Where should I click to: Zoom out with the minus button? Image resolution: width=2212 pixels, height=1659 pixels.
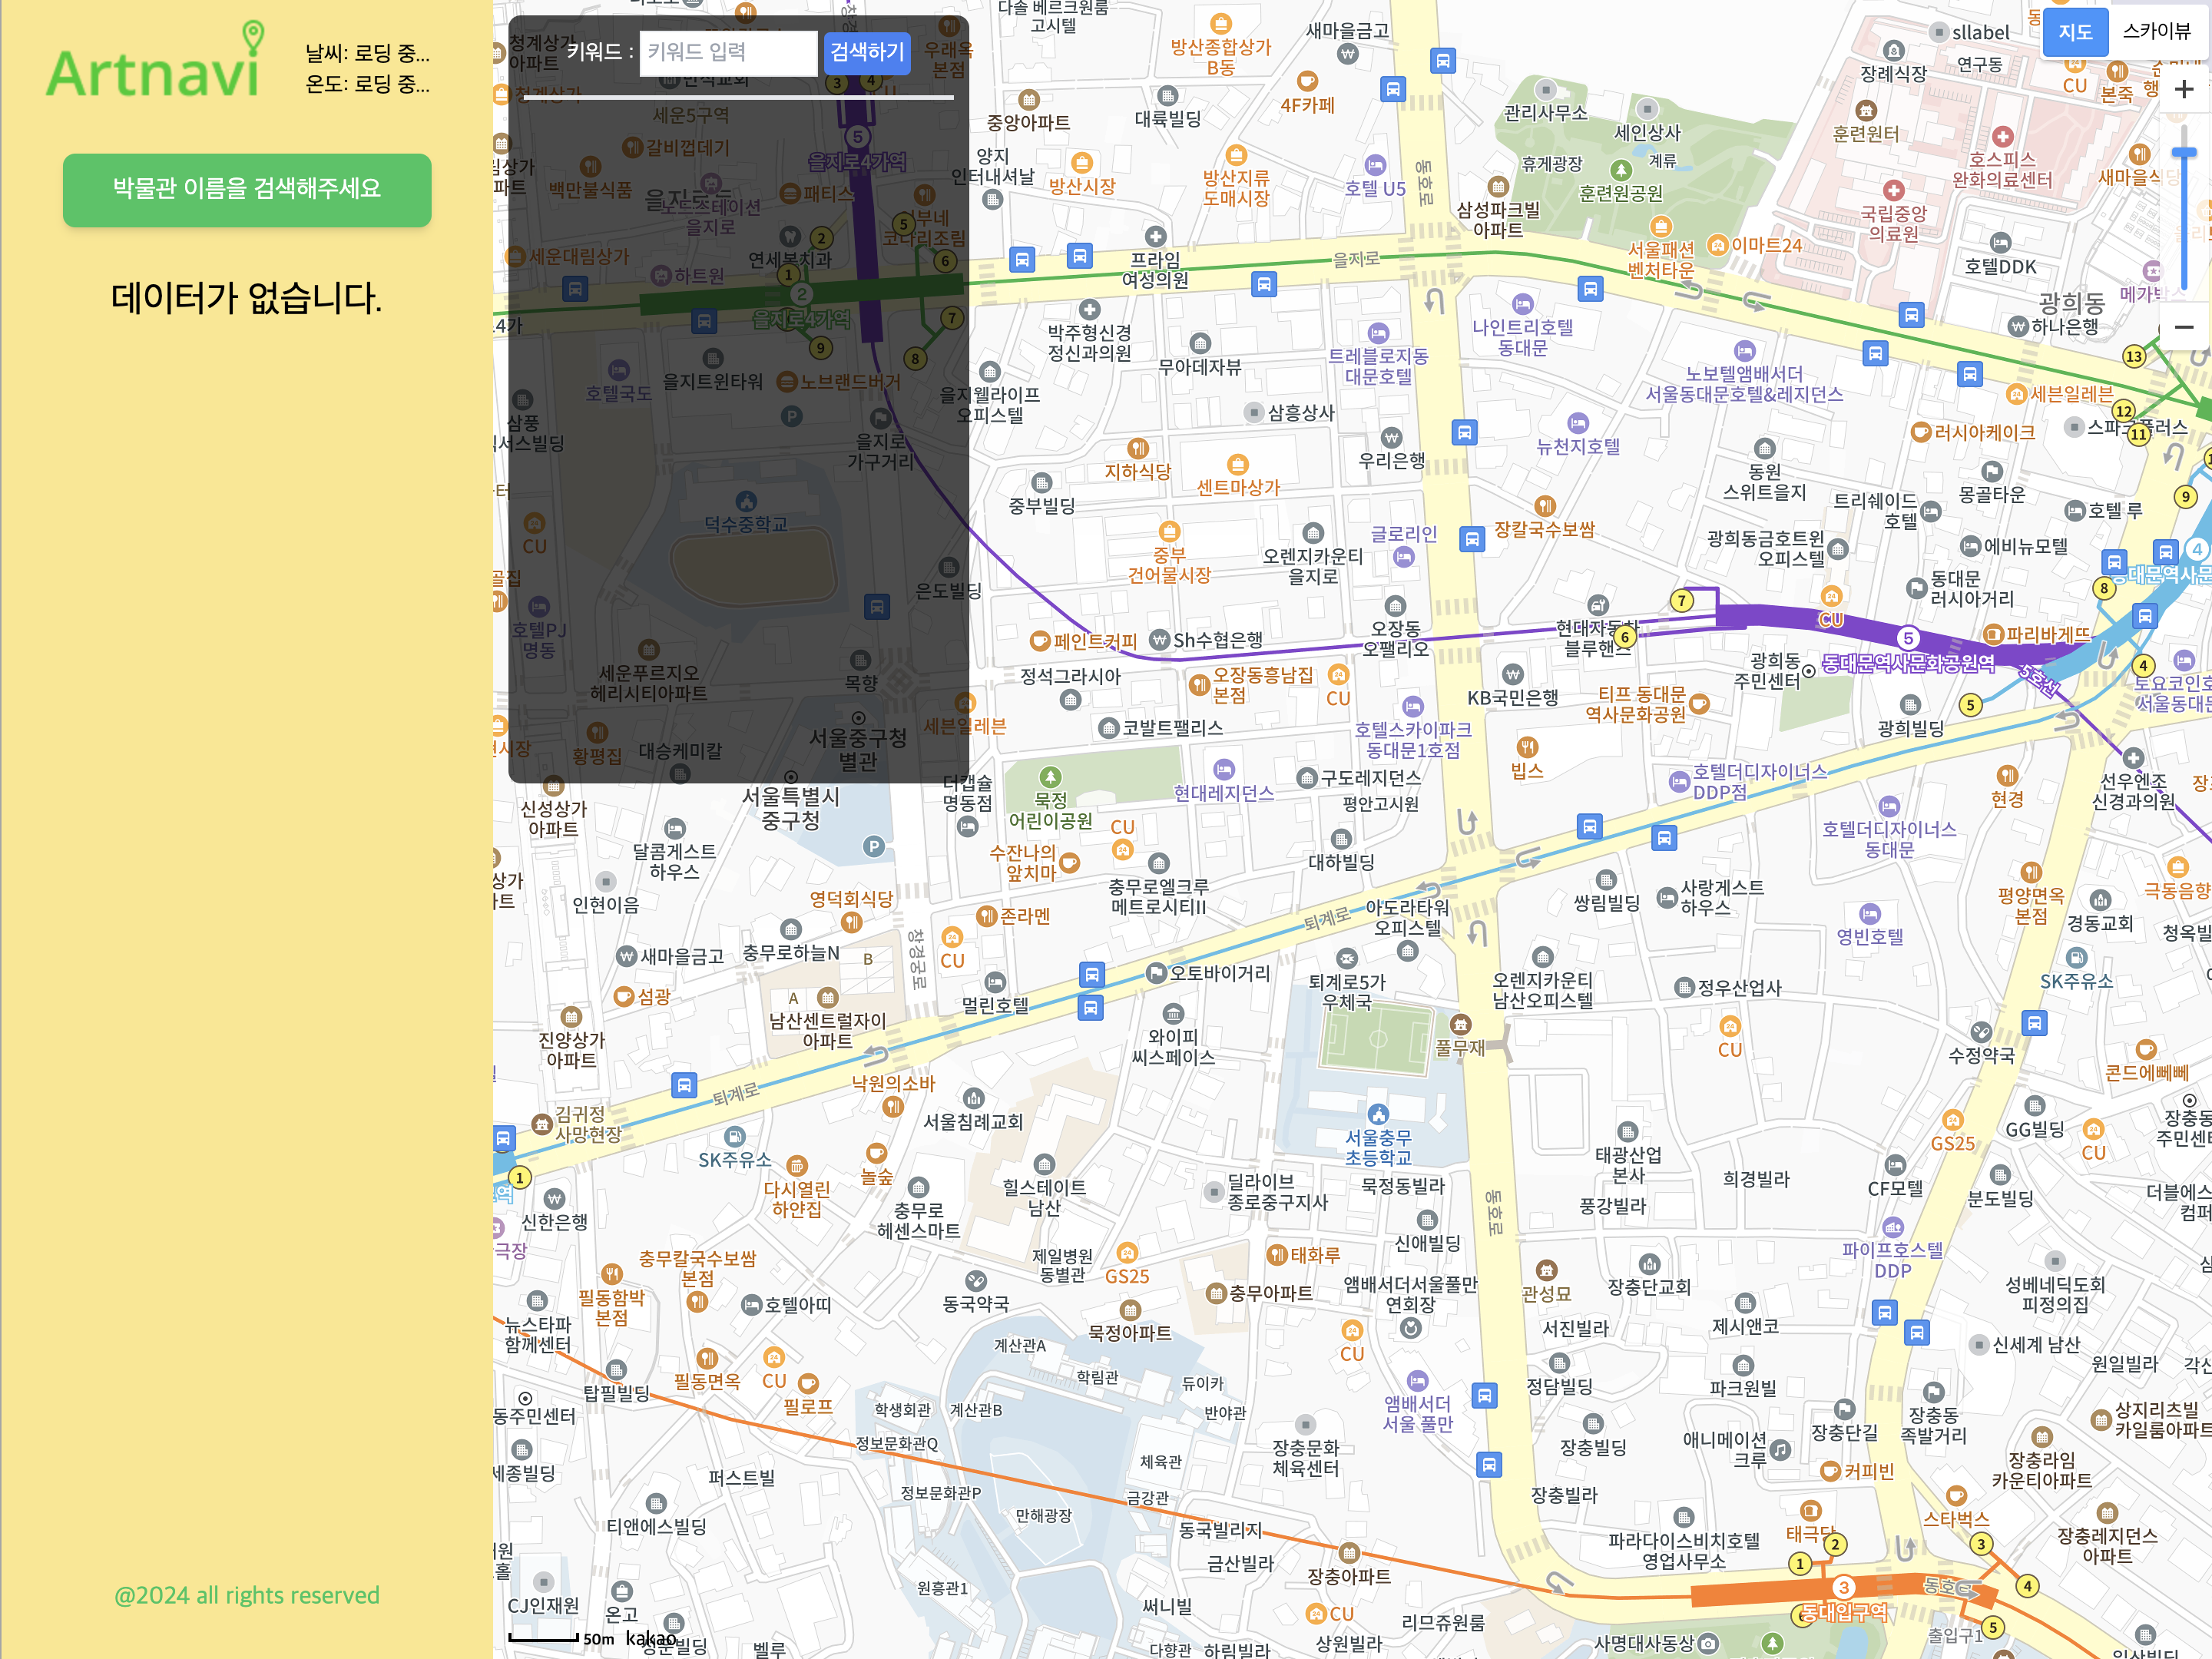point(2184,327)
